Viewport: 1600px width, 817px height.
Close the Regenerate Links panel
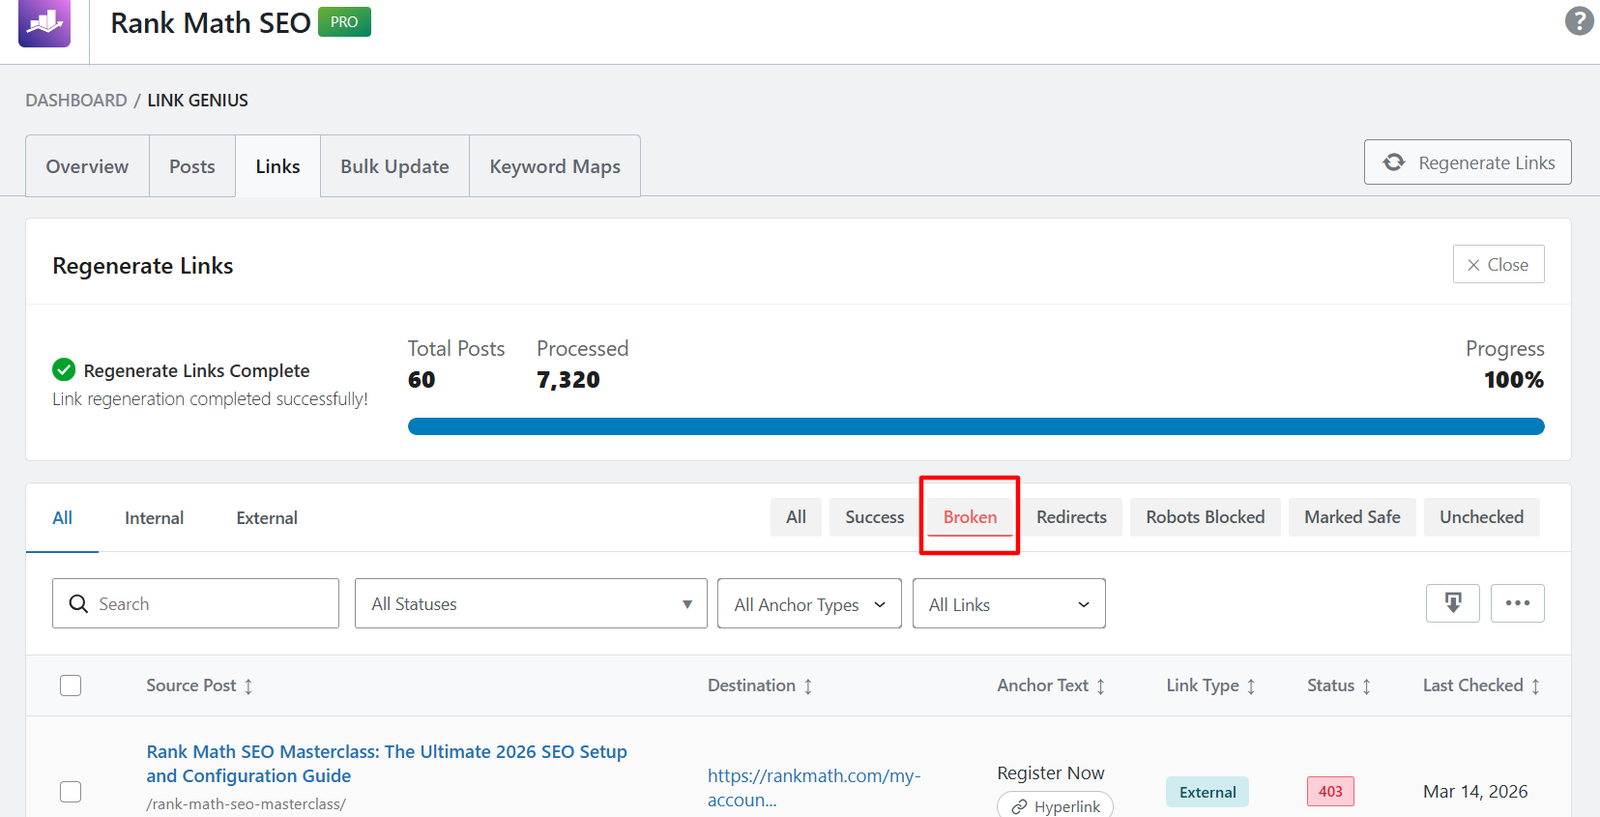1498,265
